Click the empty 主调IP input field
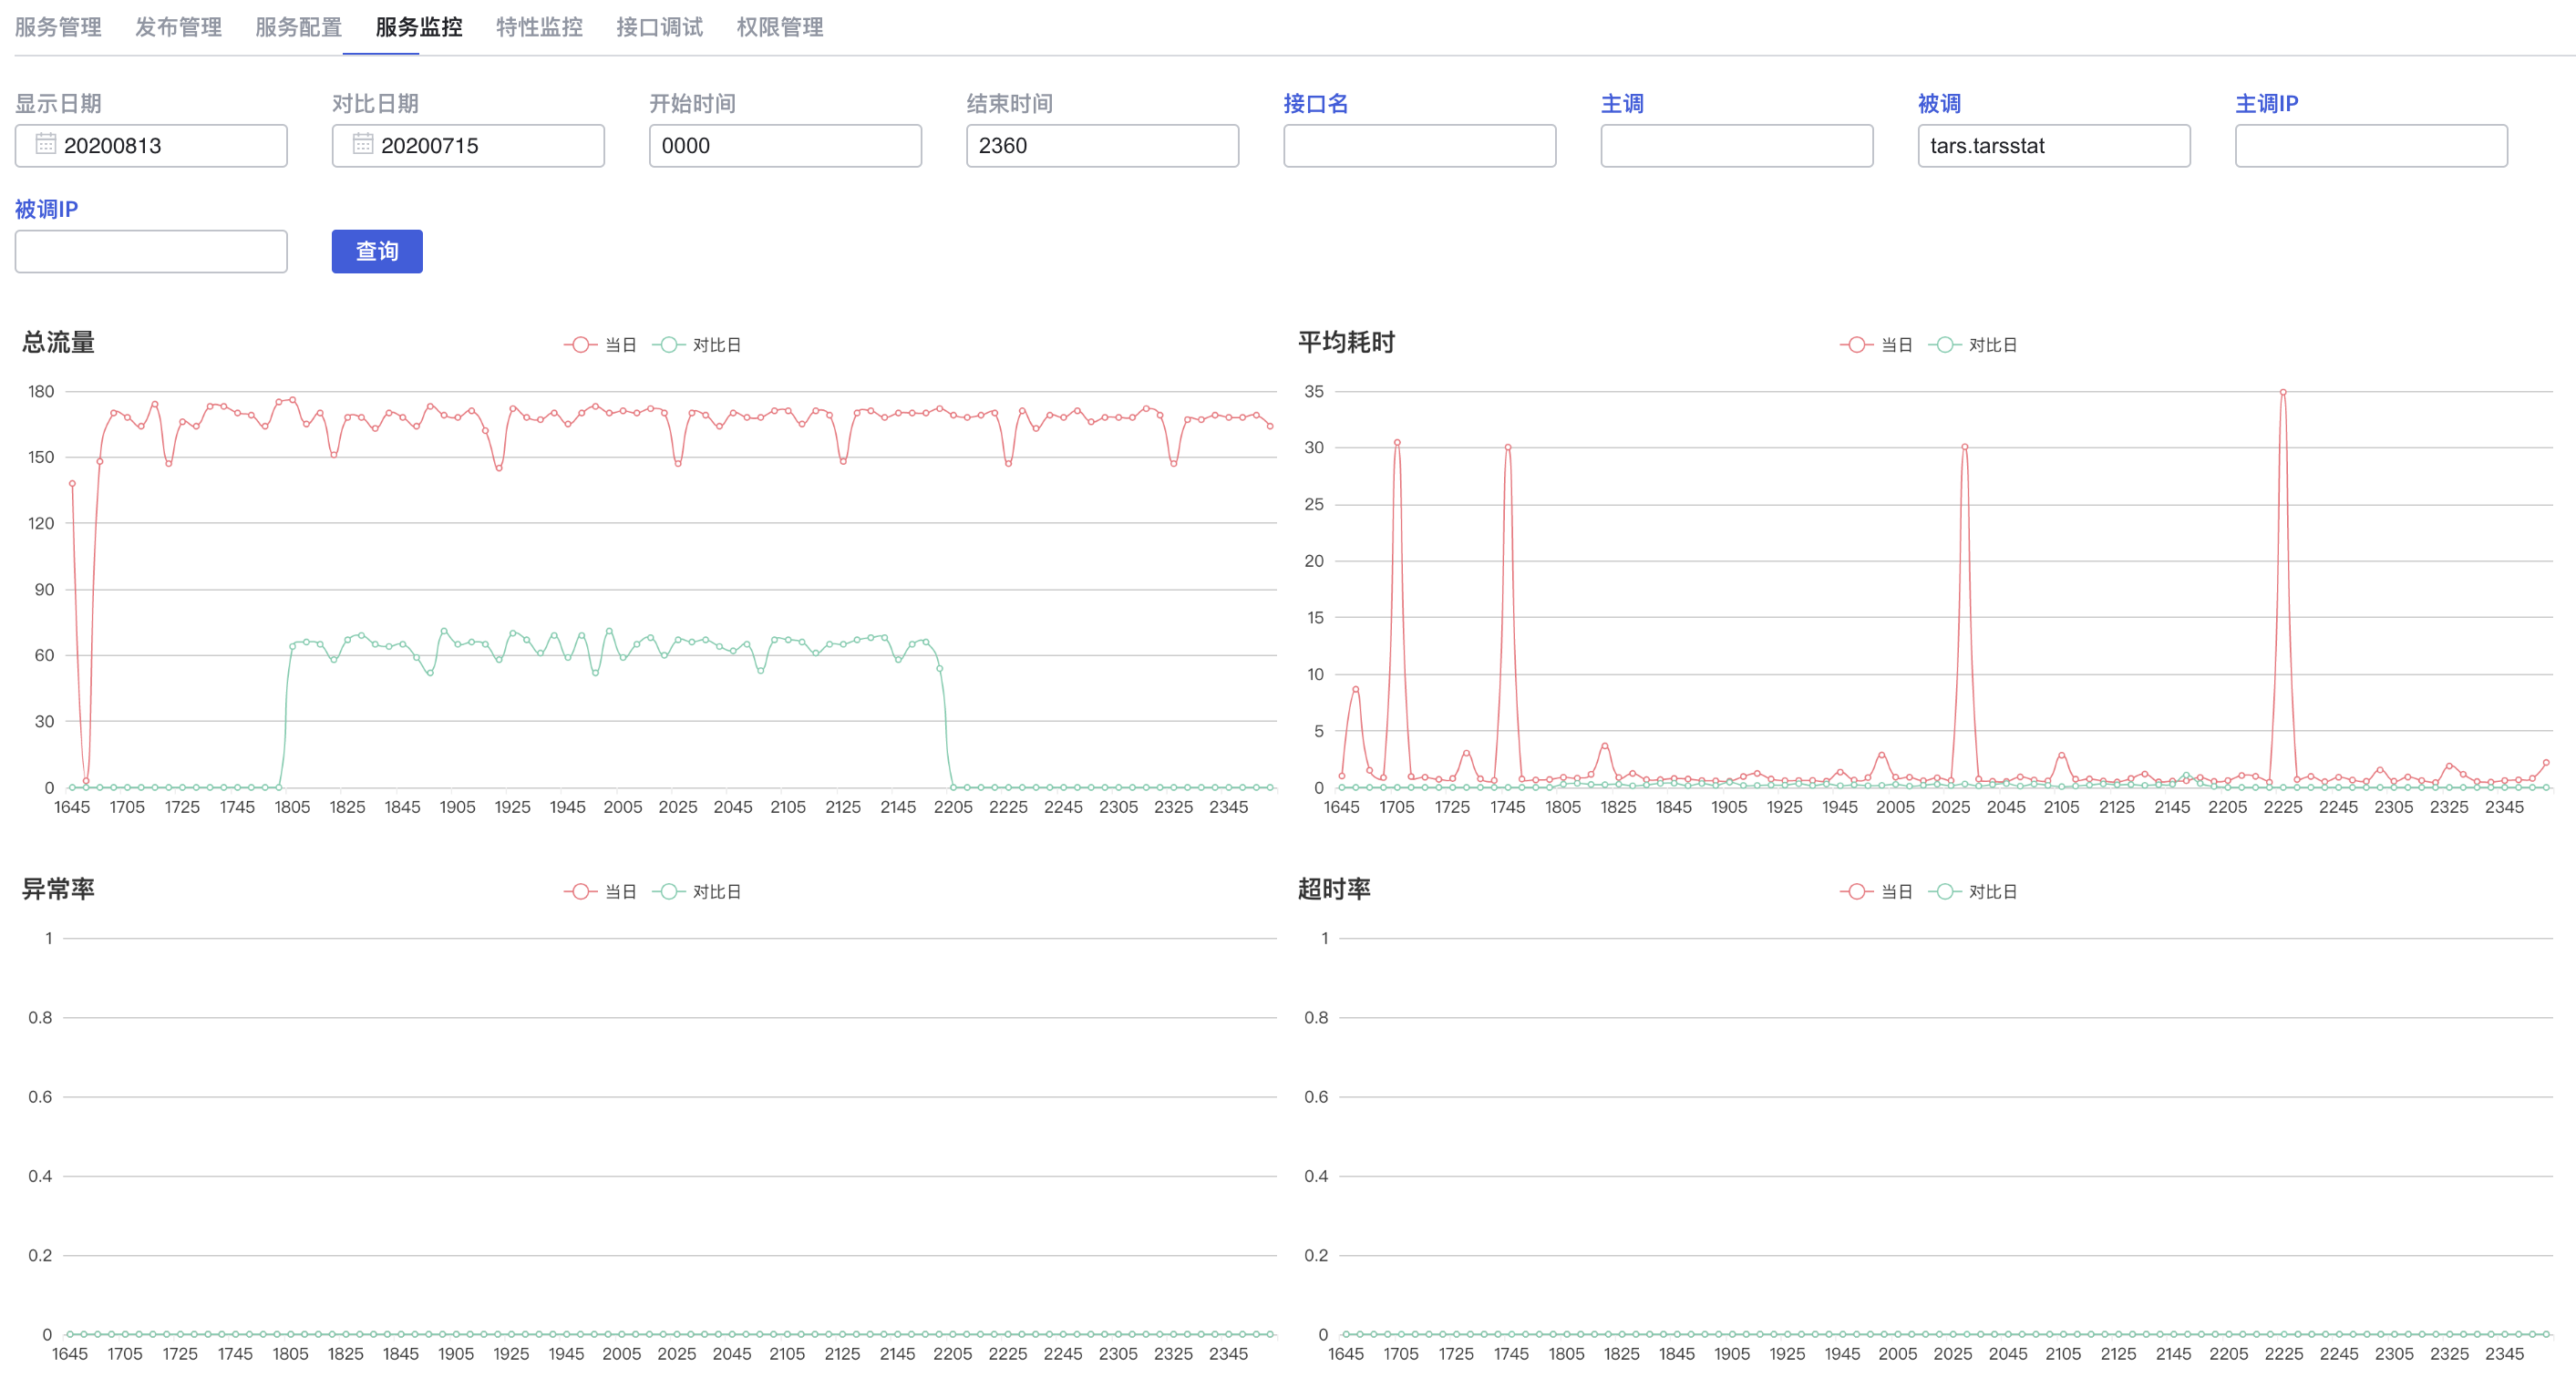Screen dimensions: 2576x1378 pos(2370,146)
